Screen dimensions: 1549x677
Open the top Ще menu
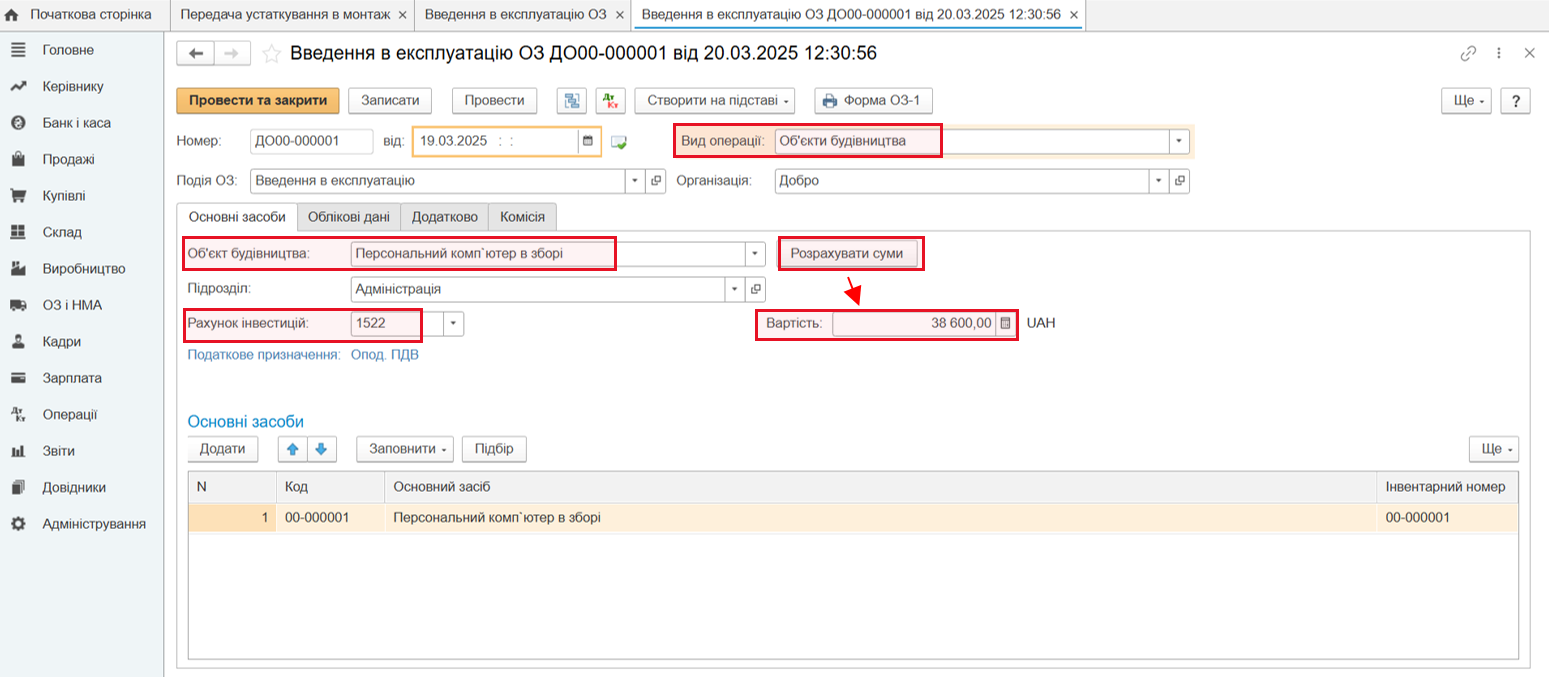[1466, 101]
